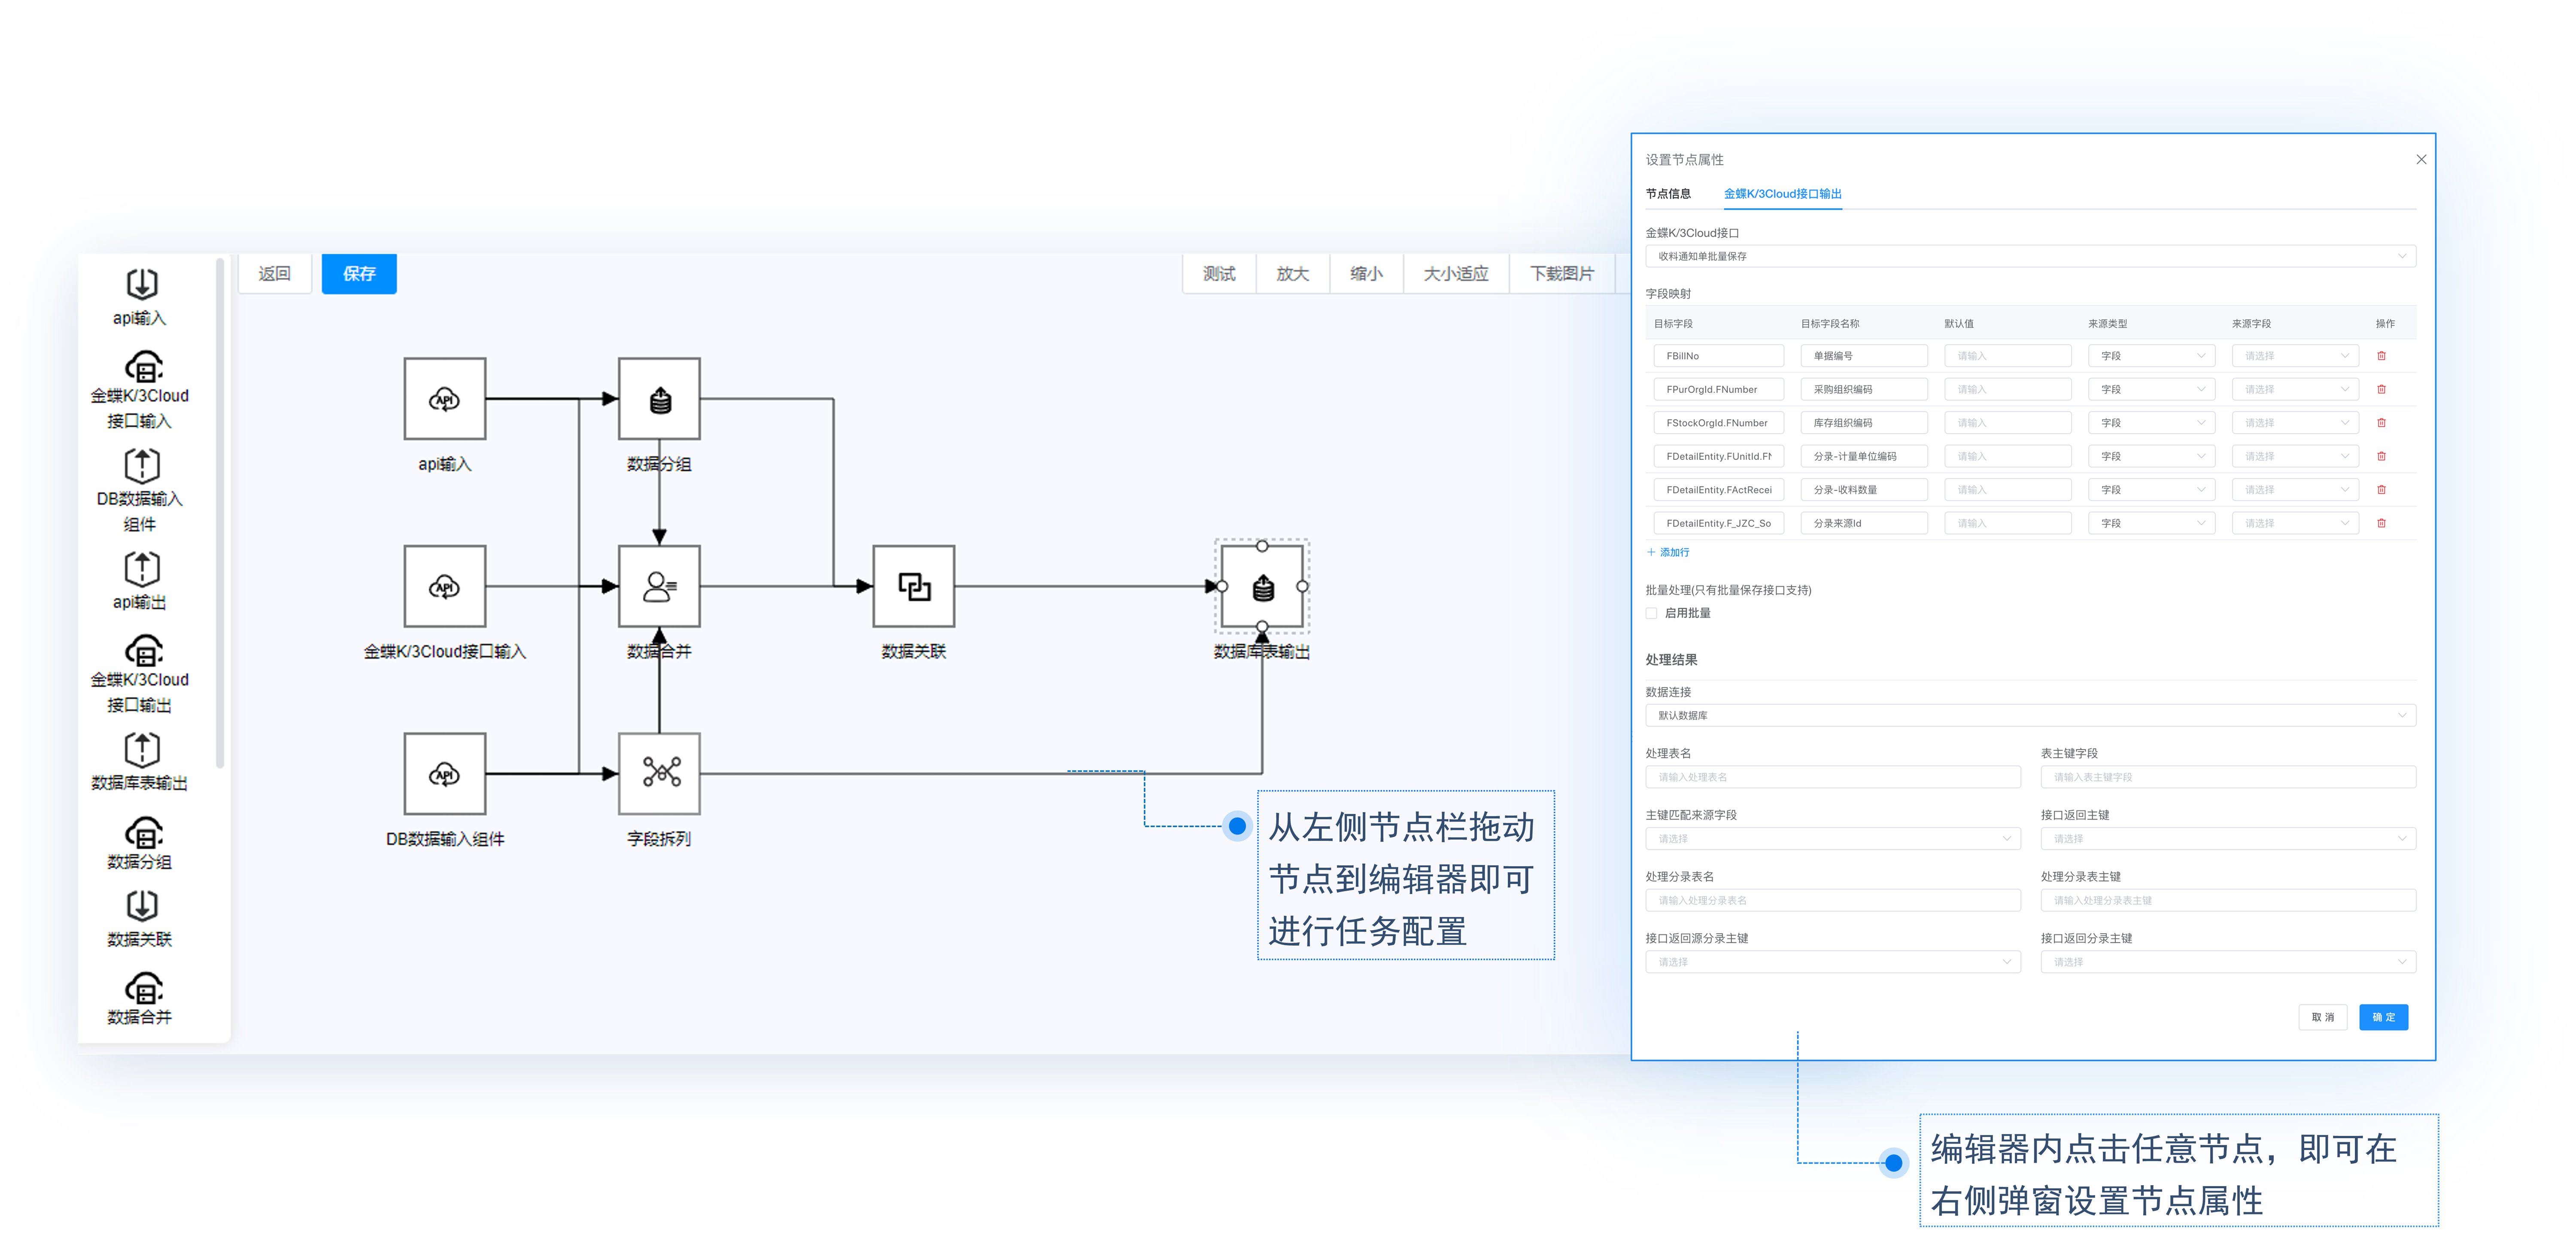Click the 处理表名 input field
2576x1238 pixels.
1832,777
